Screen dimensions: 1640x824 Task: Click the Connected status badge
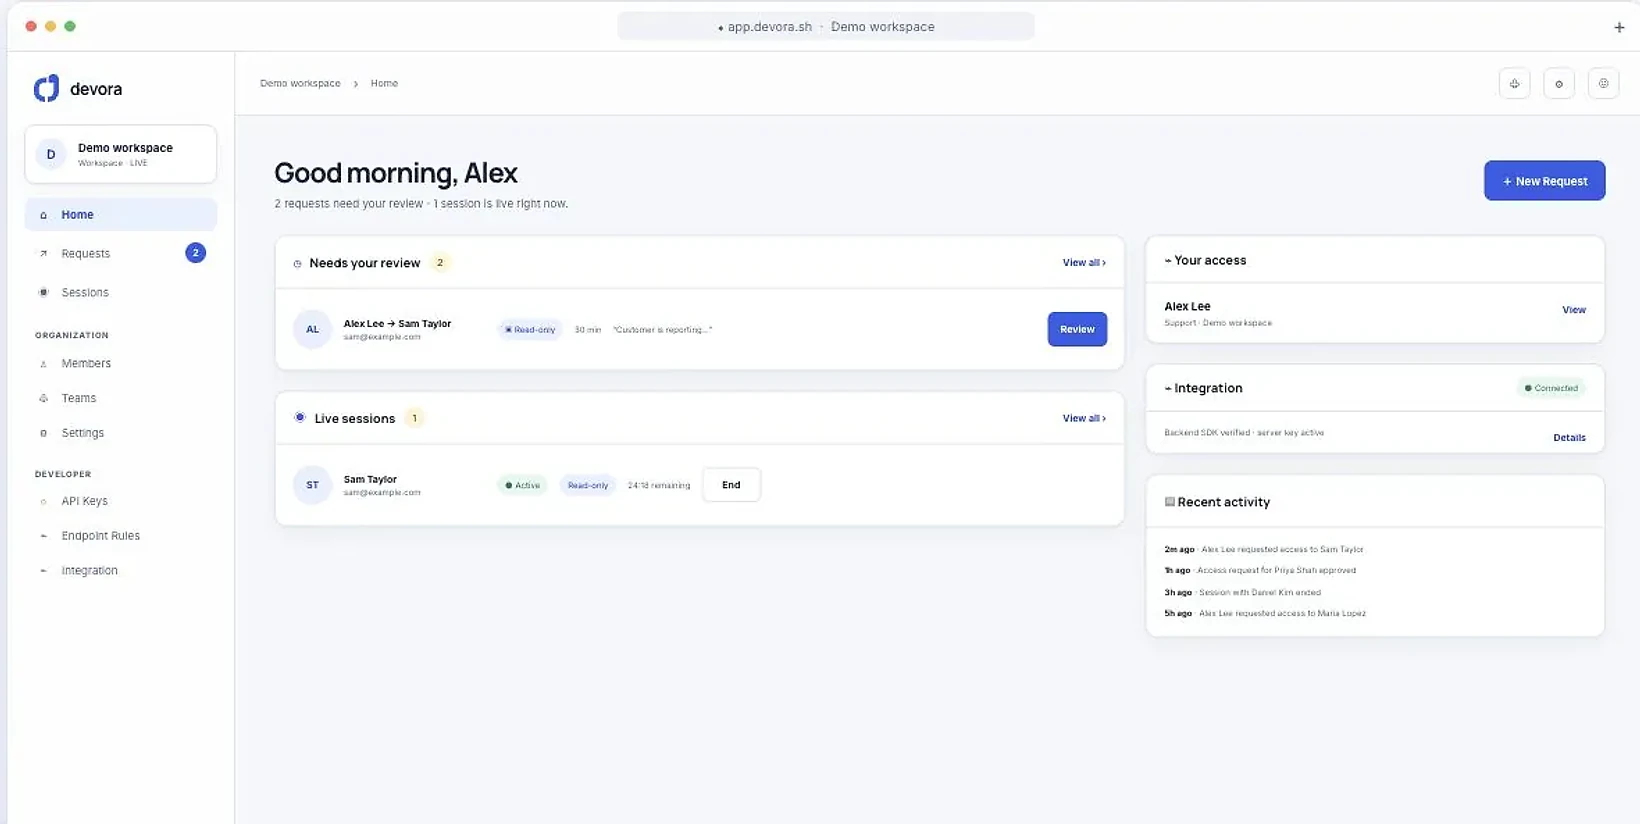(1551, 388)
